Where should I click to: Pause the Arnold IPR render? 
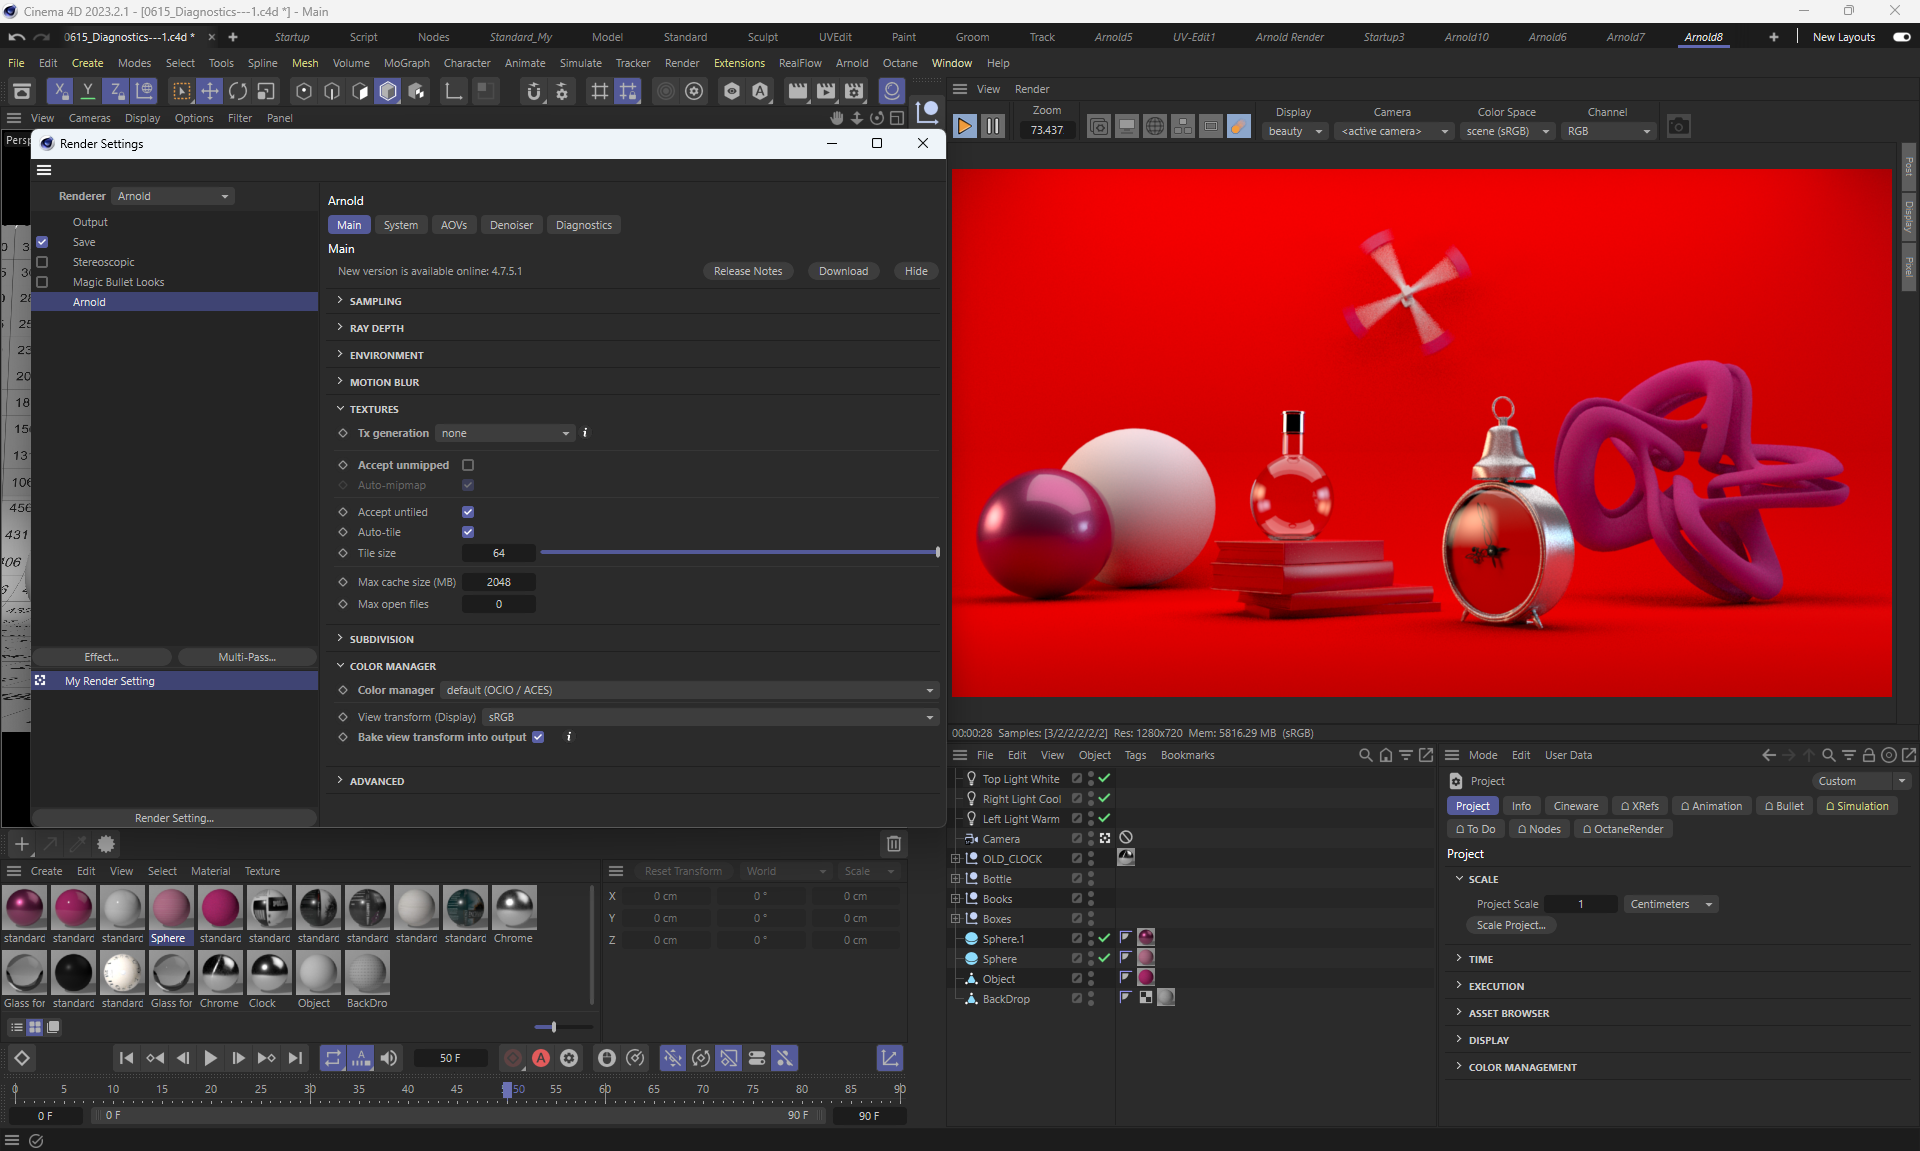click(x=992, y=126)
